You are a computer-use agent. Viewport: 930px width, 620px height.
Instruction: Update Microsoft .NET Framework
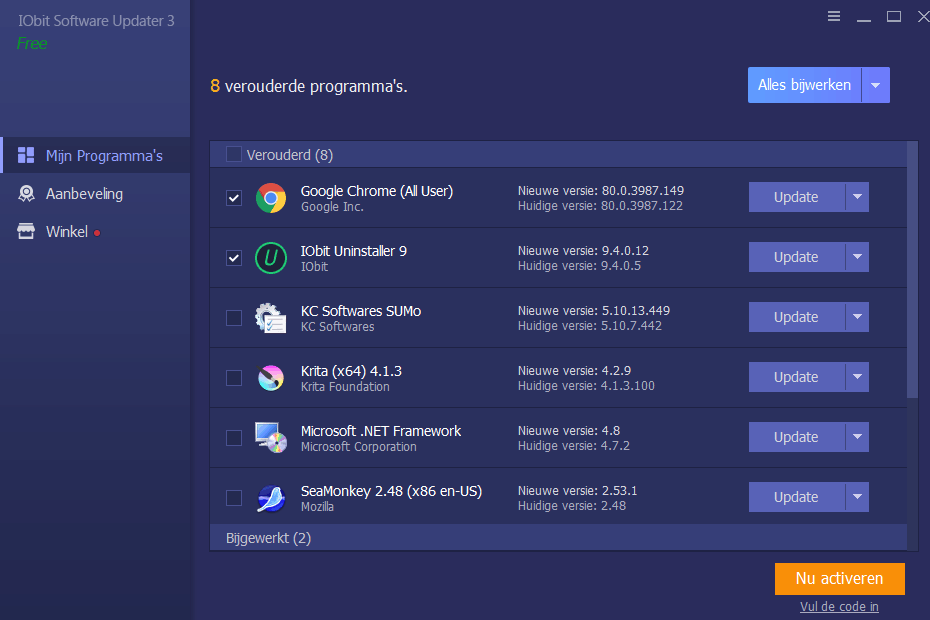pyautogui.click(x=797, y=437)
